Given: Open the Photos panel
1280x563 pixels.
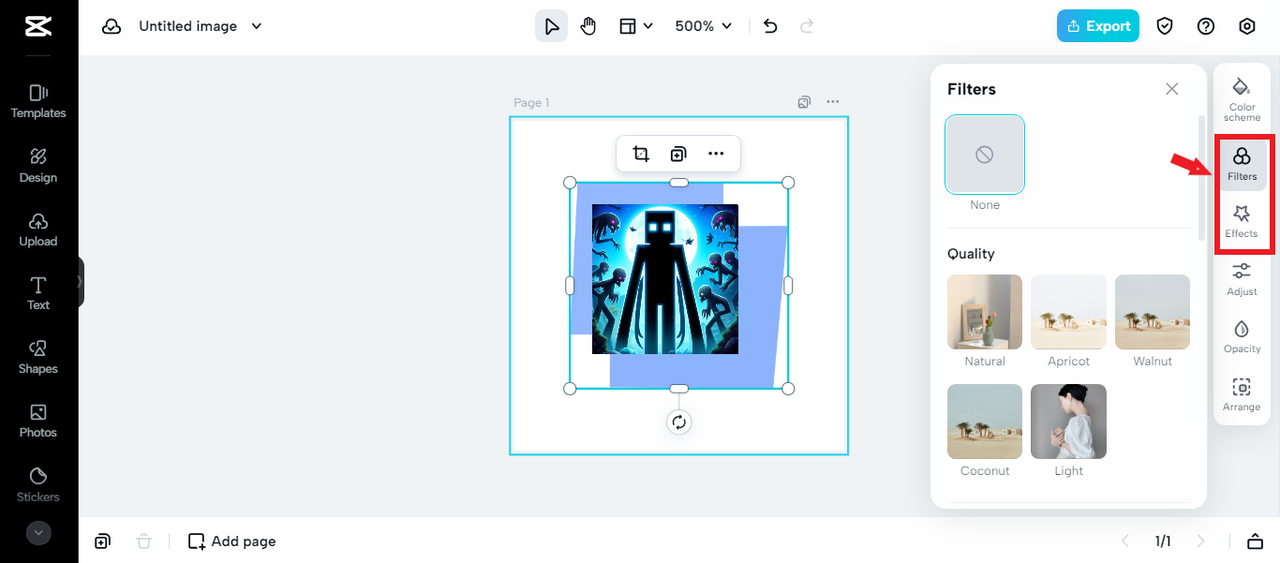Looking at the screenshot, I should [x=38, y=421].
